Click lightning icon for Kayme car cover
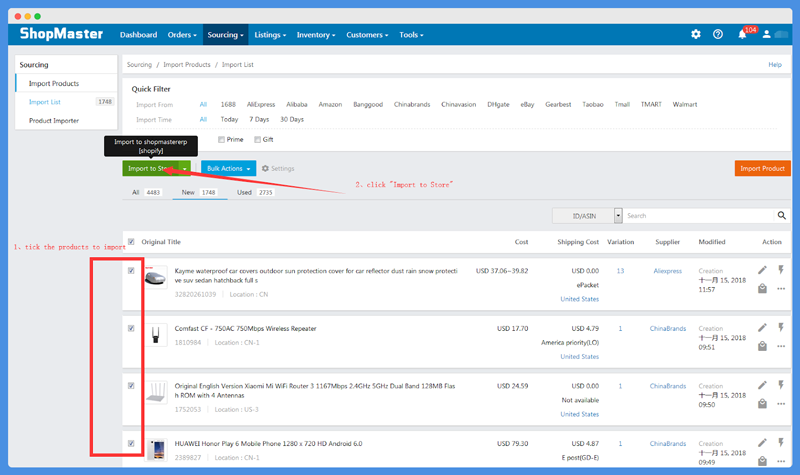This screenshot has width=800, height=475. coord(781,269)
